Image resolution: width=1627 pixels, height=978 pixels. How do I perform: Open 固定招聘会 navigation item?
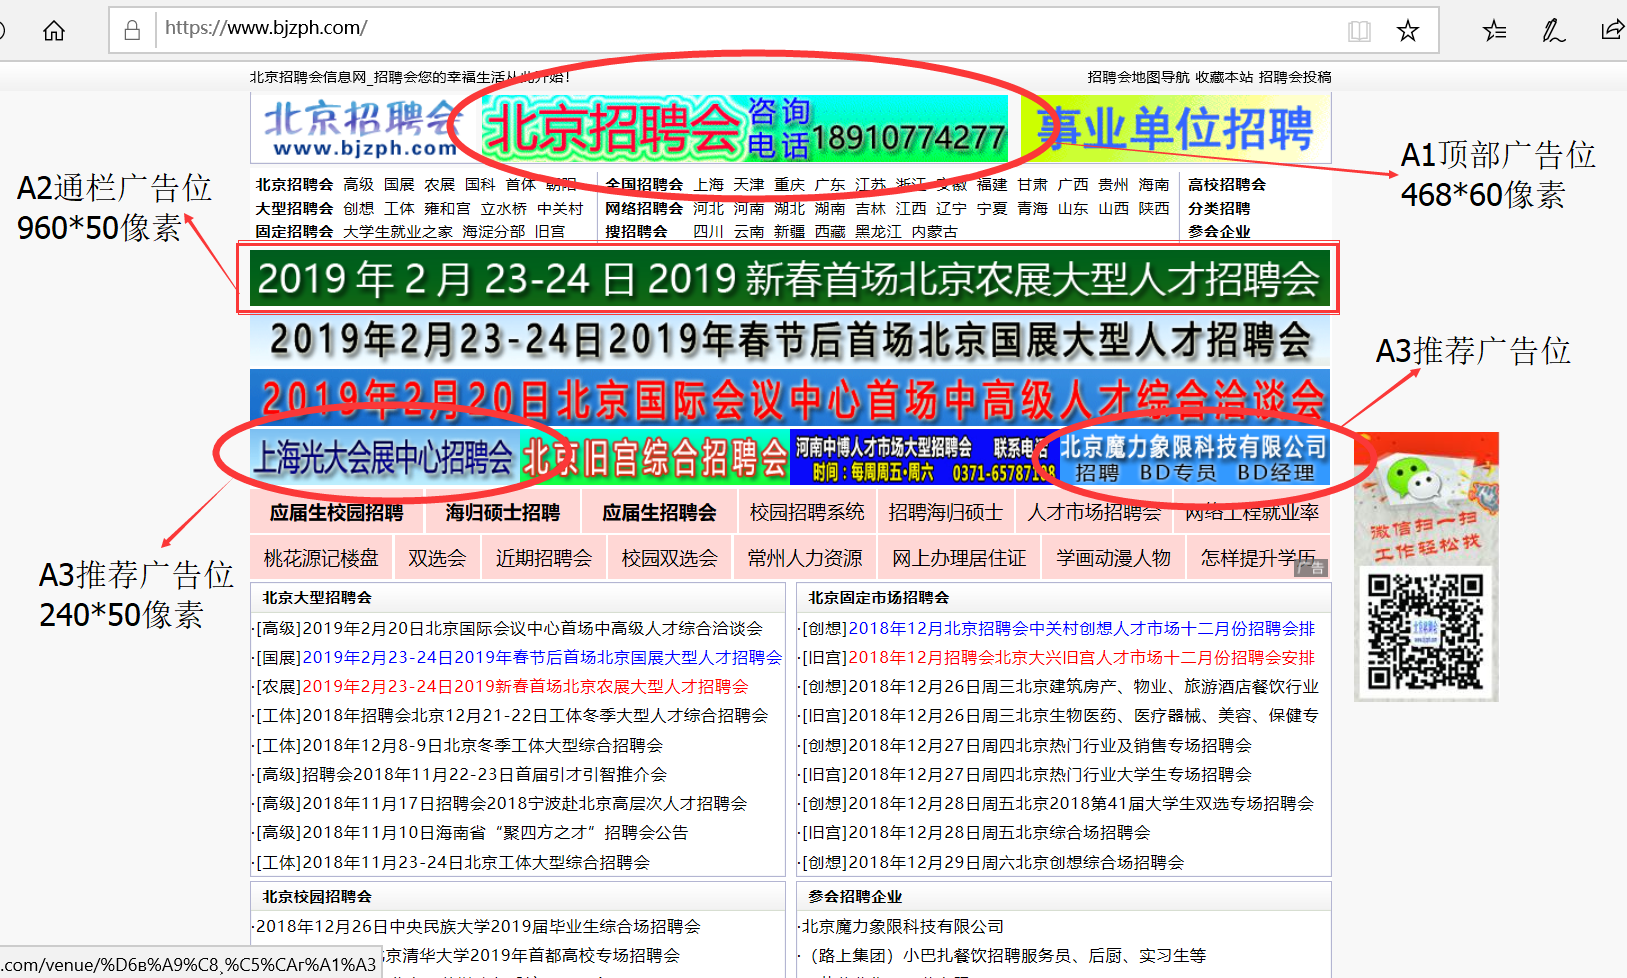(294, 232)
